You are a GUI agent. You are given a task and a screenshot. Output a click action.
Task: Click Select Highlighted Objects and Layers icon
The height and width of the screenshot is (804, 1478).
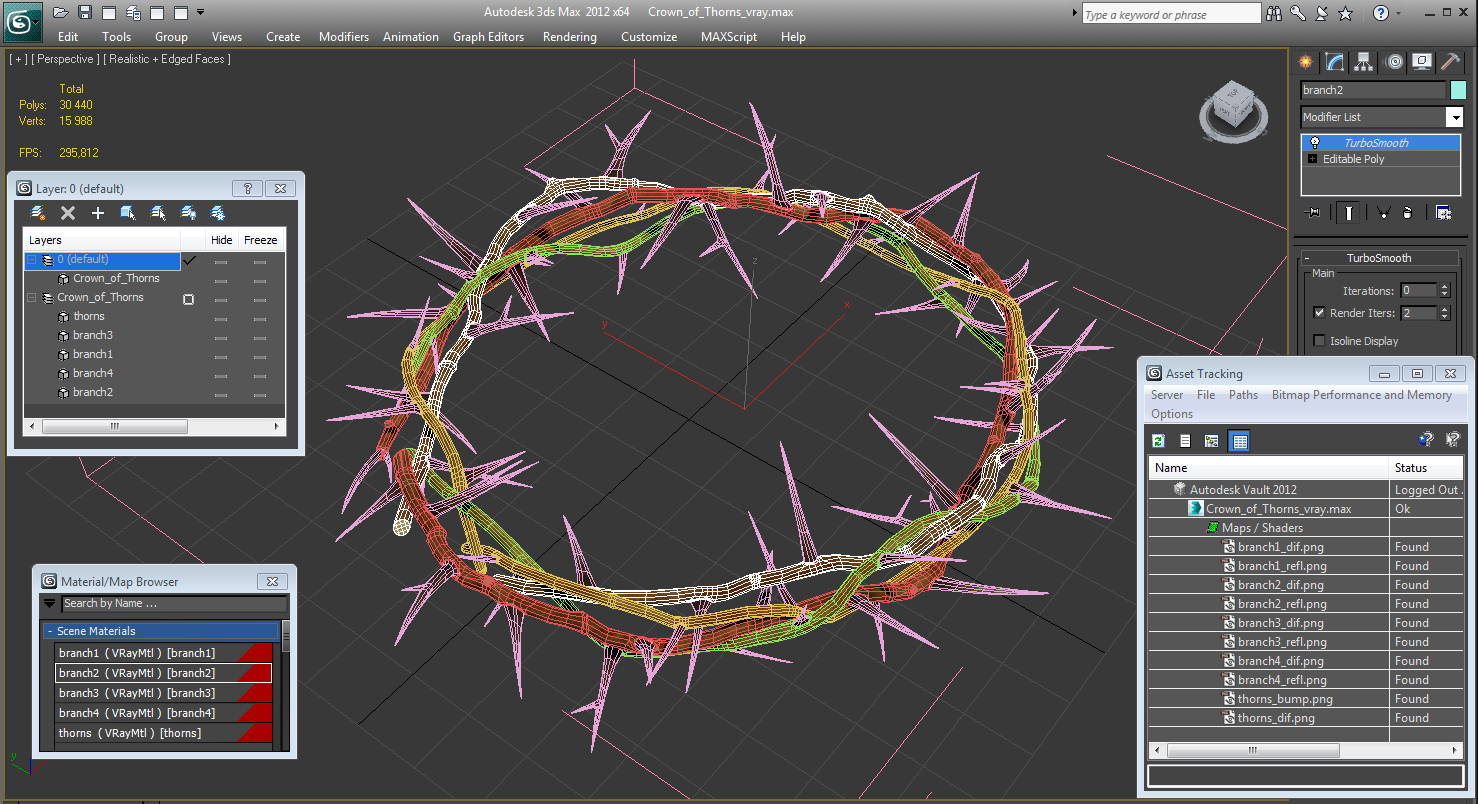(128, 213)
